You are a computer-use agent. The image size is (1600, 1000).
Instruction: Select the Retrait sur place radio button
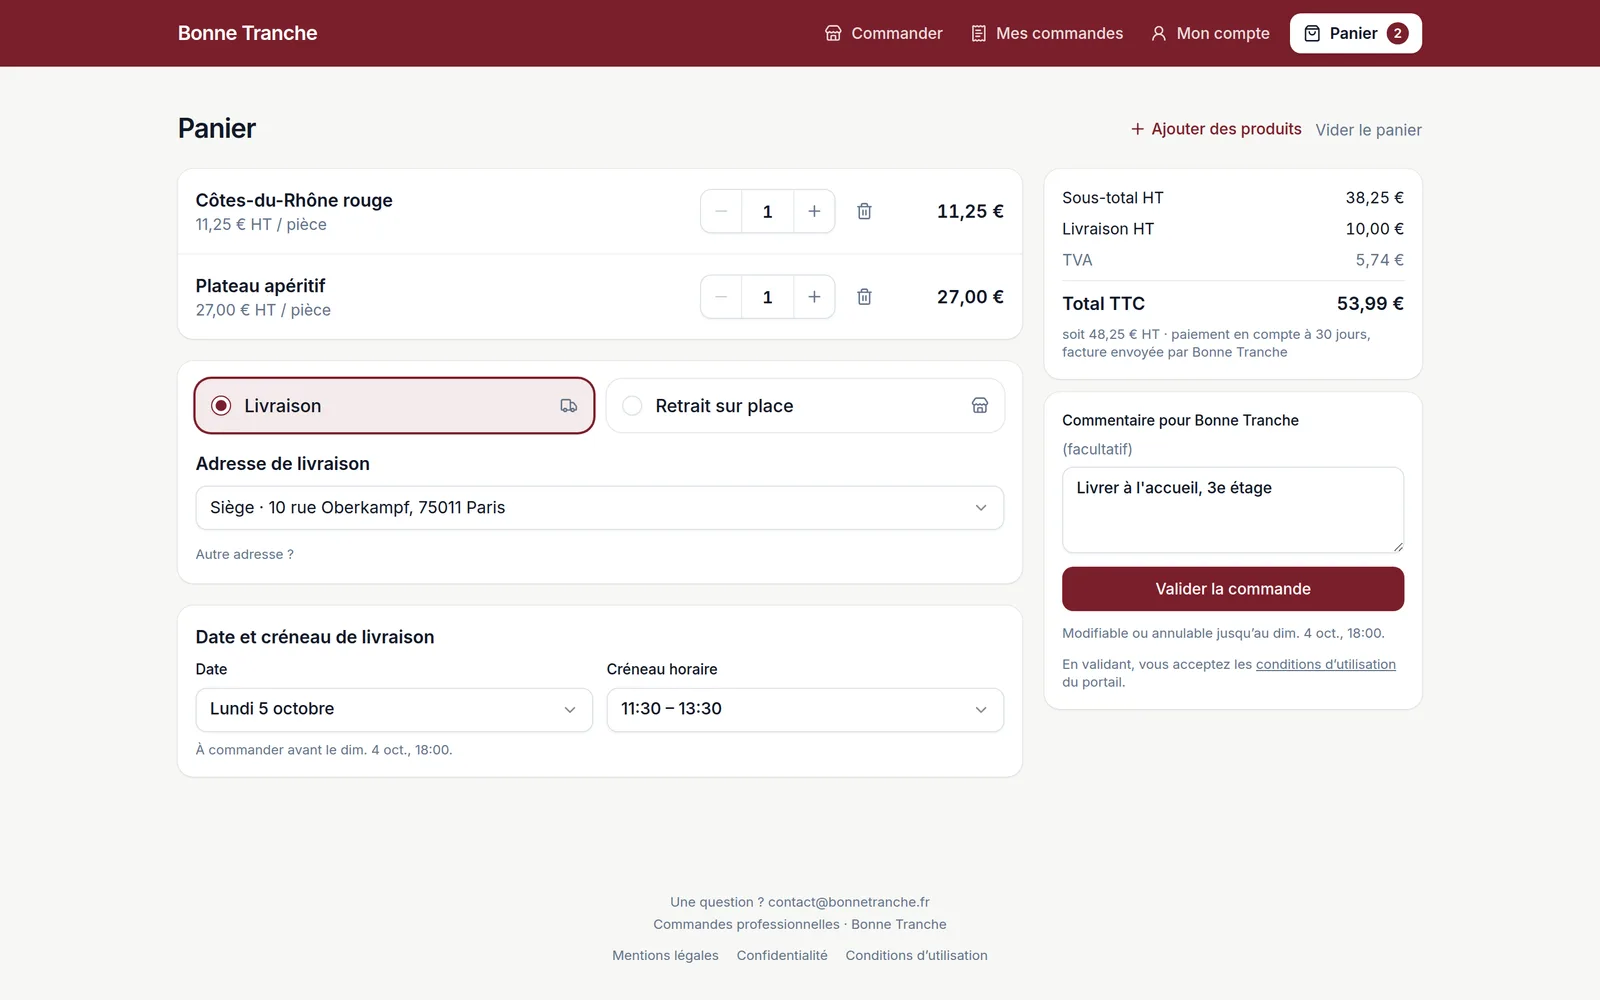point(632,406)
